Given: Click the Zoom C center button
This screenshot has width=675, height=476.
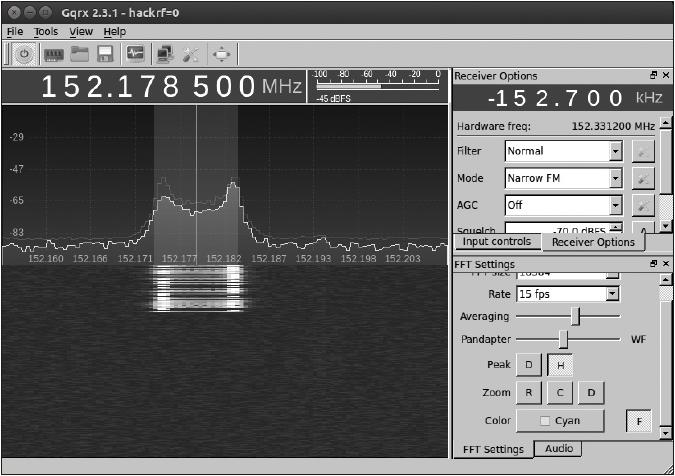Looking at the screenshot, I should coord(560,393).
